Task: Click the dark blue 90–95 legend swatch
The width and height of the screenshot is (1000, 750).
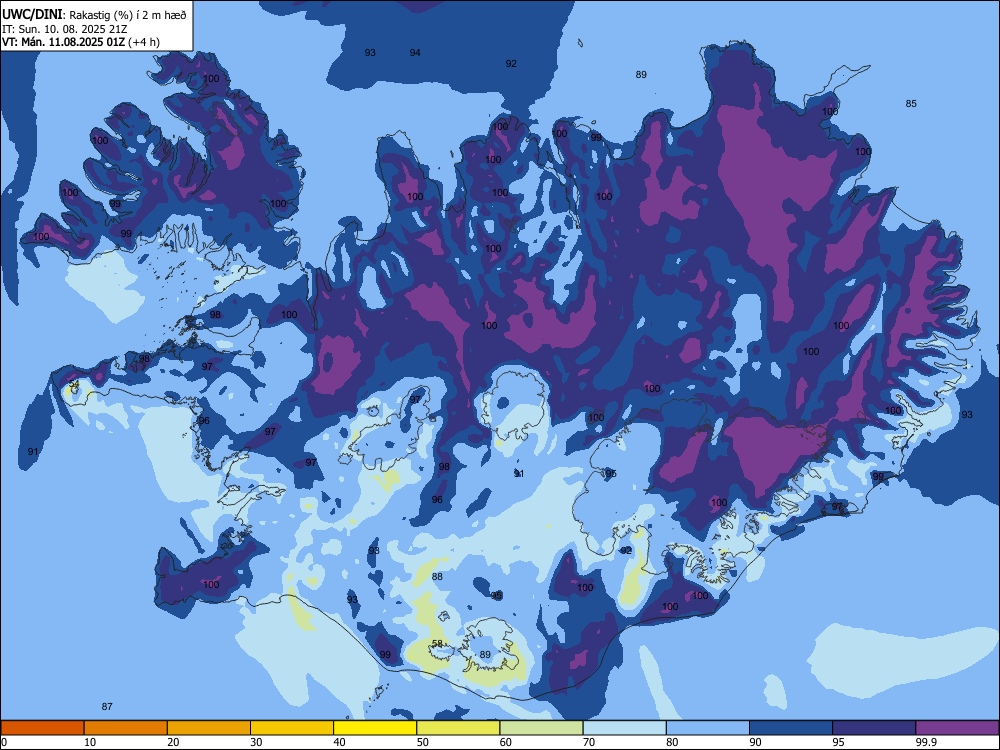Action: [791, 728]
